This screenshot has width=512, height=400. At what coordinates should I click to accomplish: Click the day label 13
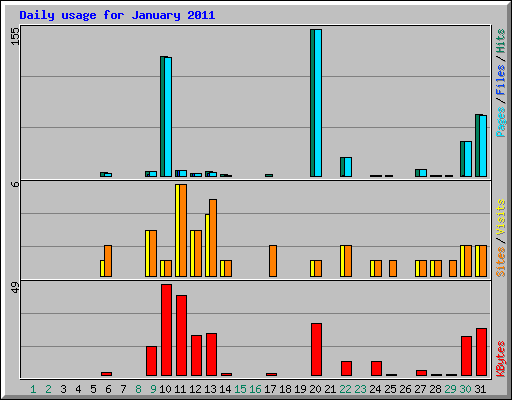click(x=210, y=389)
